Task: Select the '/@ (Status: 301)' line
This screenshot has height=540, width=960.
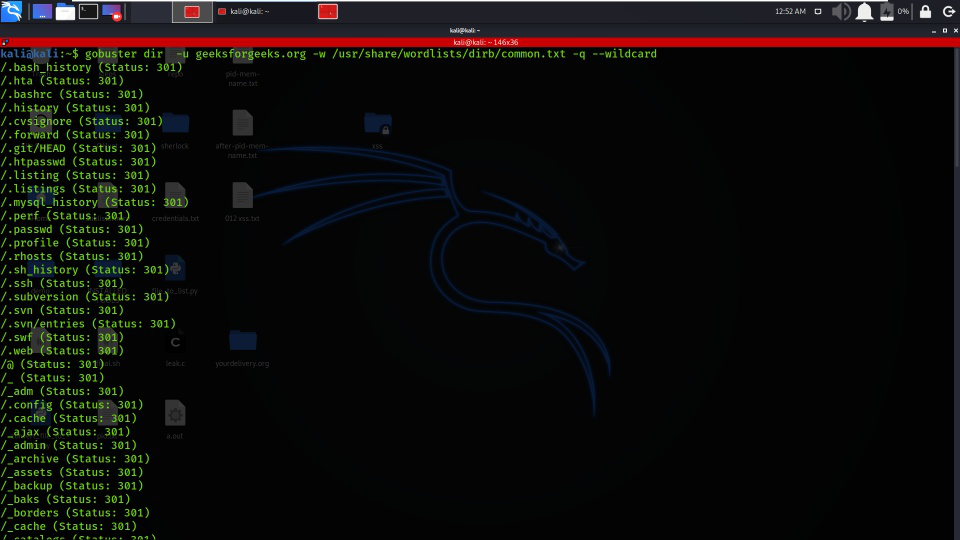Action: point(52,364)
